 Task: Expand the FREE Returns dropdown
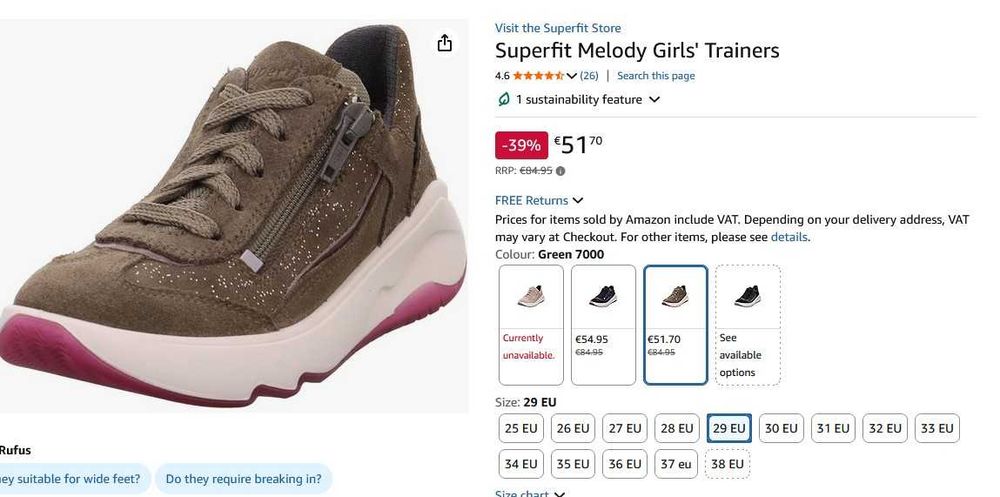[578, 200]
